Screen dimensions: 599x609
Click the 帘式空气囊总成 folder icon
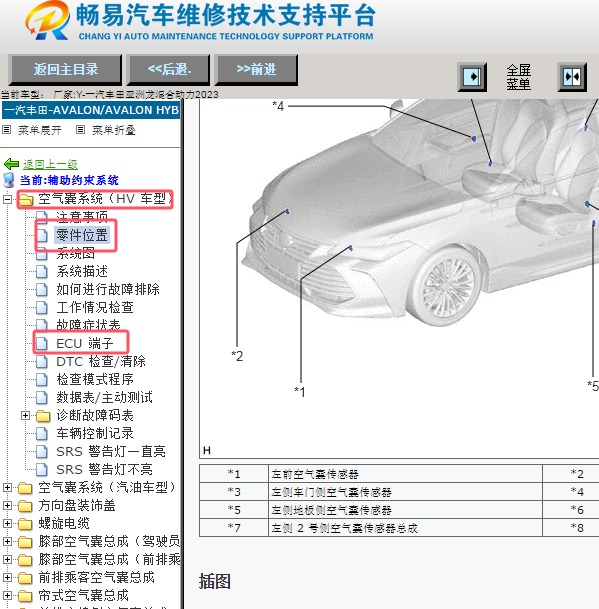[x=25, y=596]
